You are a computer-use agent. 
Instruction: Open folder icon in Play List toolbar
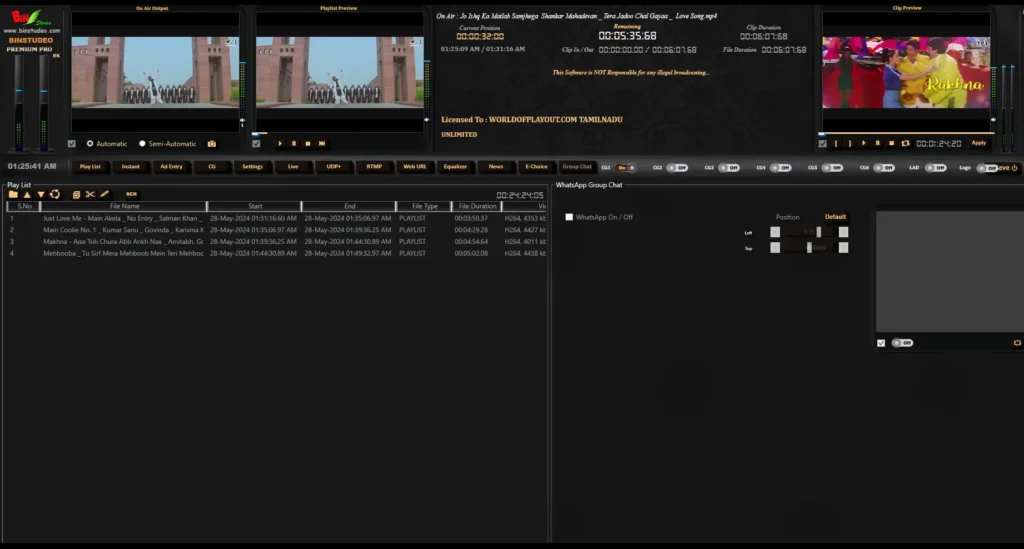[13, 195]
